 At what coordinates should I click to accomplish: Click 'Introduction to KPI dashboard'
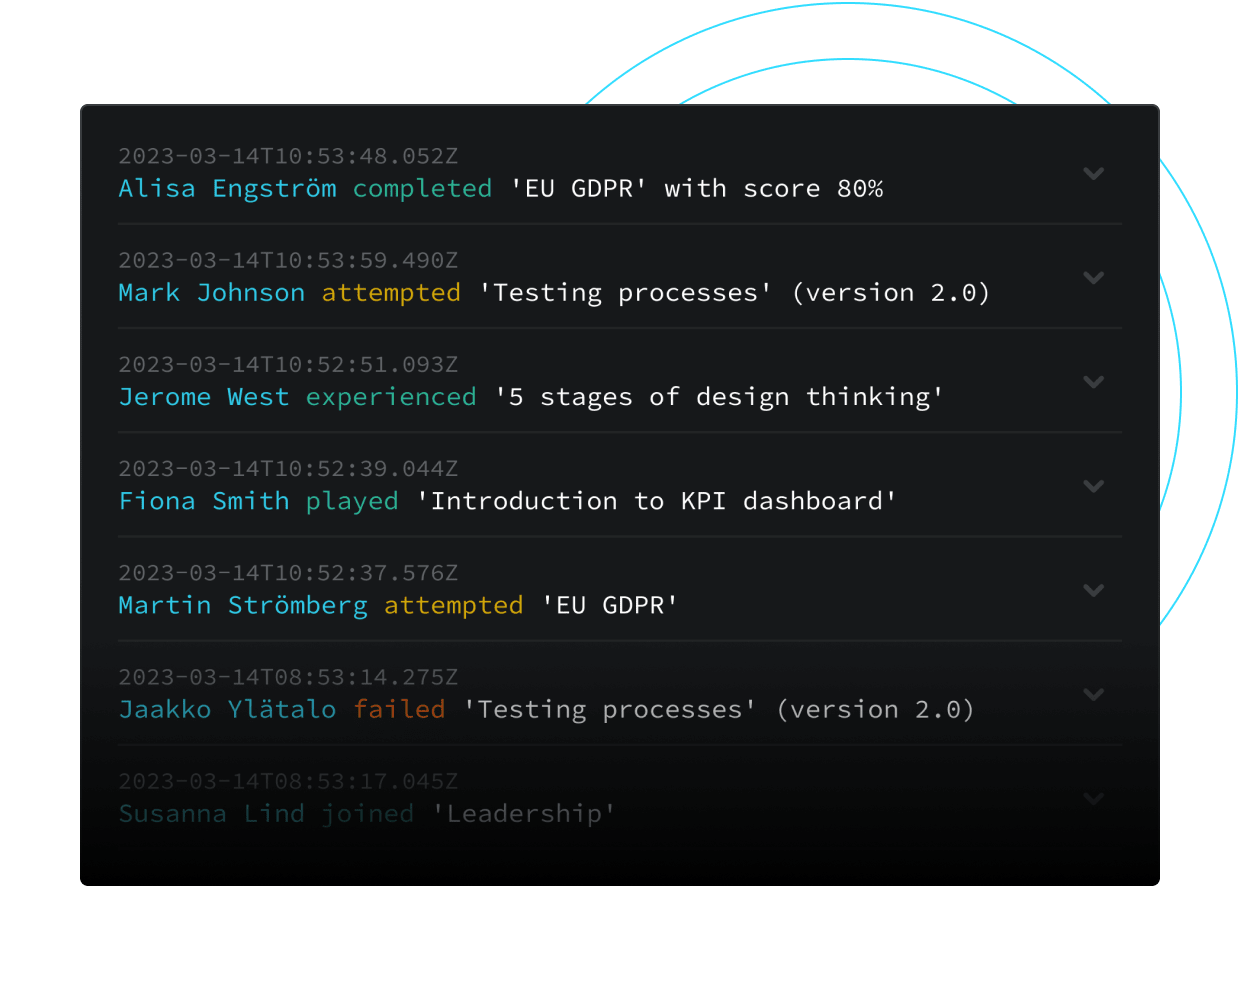tap(656, 501)
